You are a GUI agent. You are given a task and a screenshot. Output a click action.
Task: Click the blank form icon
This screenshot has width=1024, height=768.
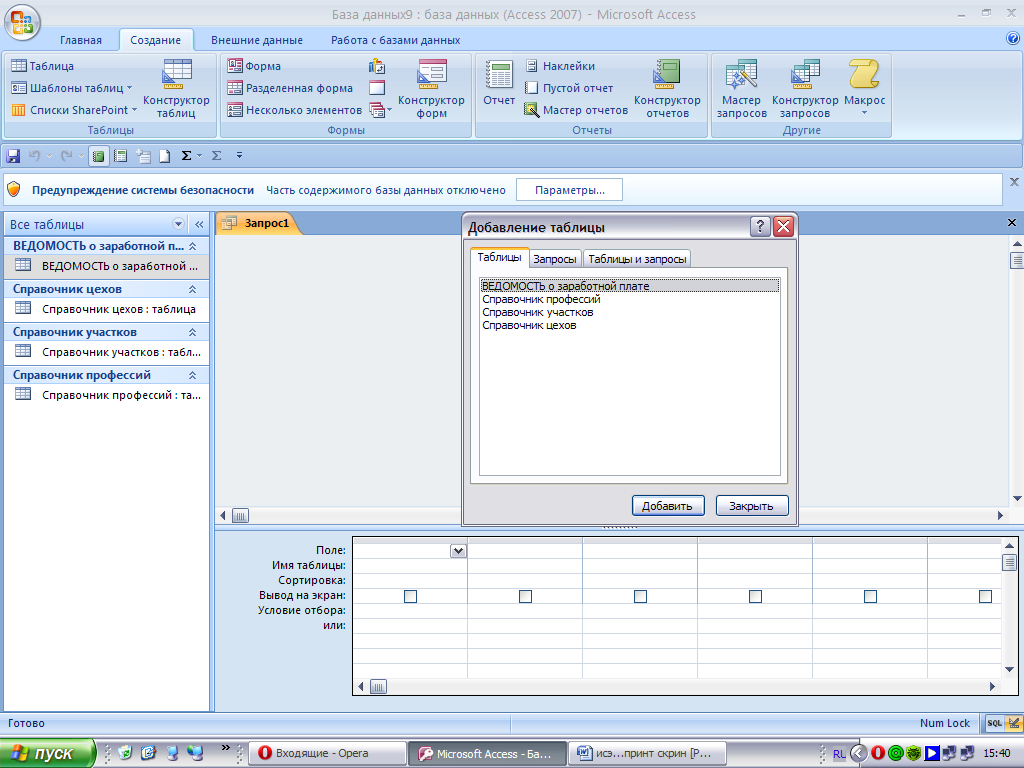(377, 88)
